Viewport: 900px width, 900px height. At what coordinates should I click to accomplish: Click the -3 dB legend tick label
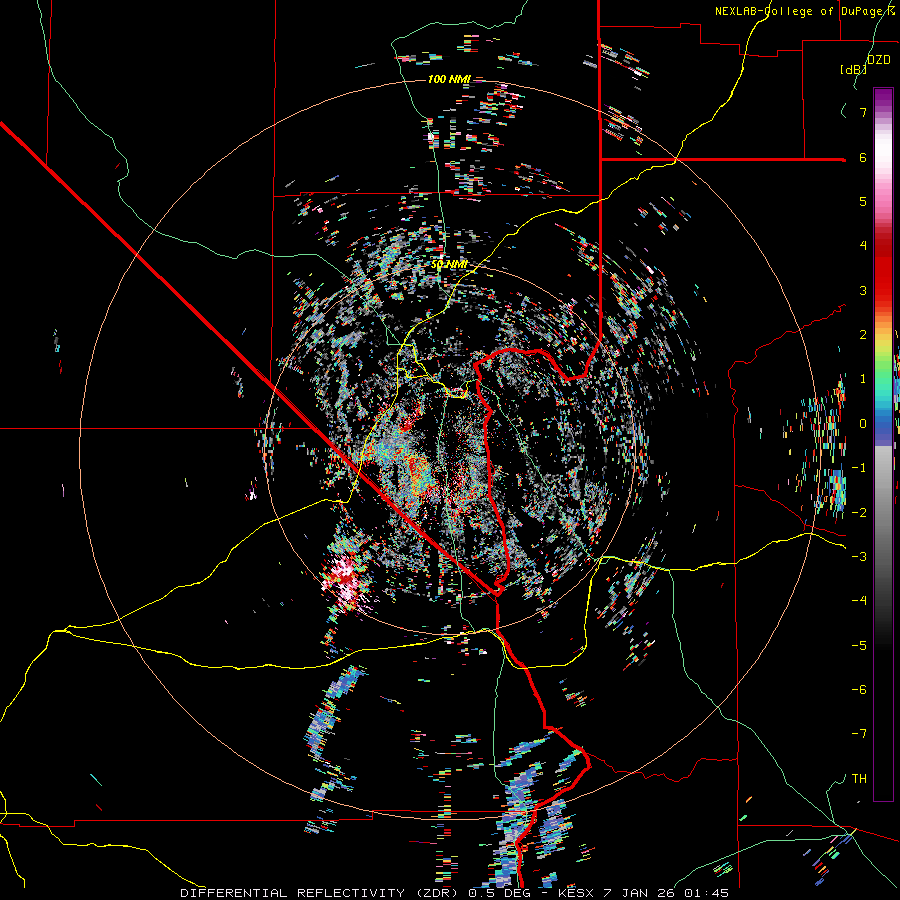tap(859, 557)
